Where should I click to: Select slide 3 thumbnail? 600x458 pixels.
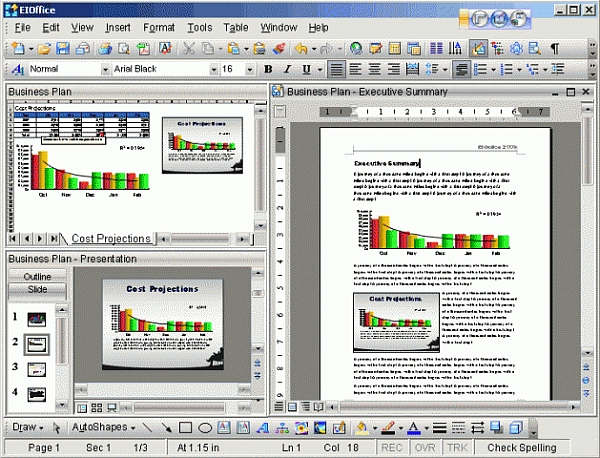[36, 370]
